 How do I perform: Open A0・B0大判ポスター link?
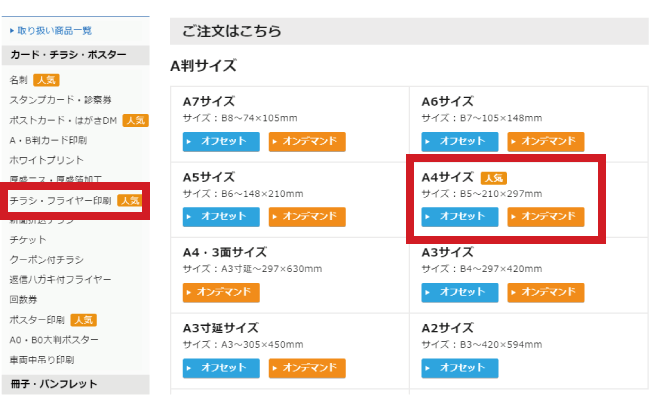pyautogui.click(x=55, y=340)
